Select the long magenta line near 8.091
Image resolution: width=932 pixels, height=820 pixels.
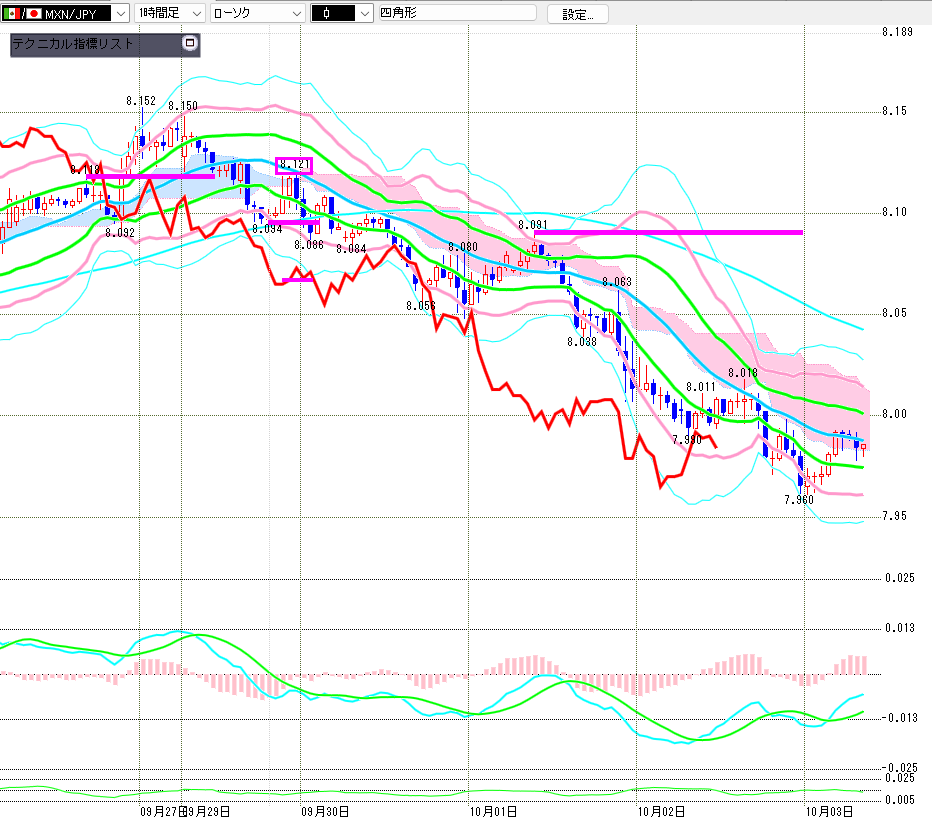click(x=668, y=232)
